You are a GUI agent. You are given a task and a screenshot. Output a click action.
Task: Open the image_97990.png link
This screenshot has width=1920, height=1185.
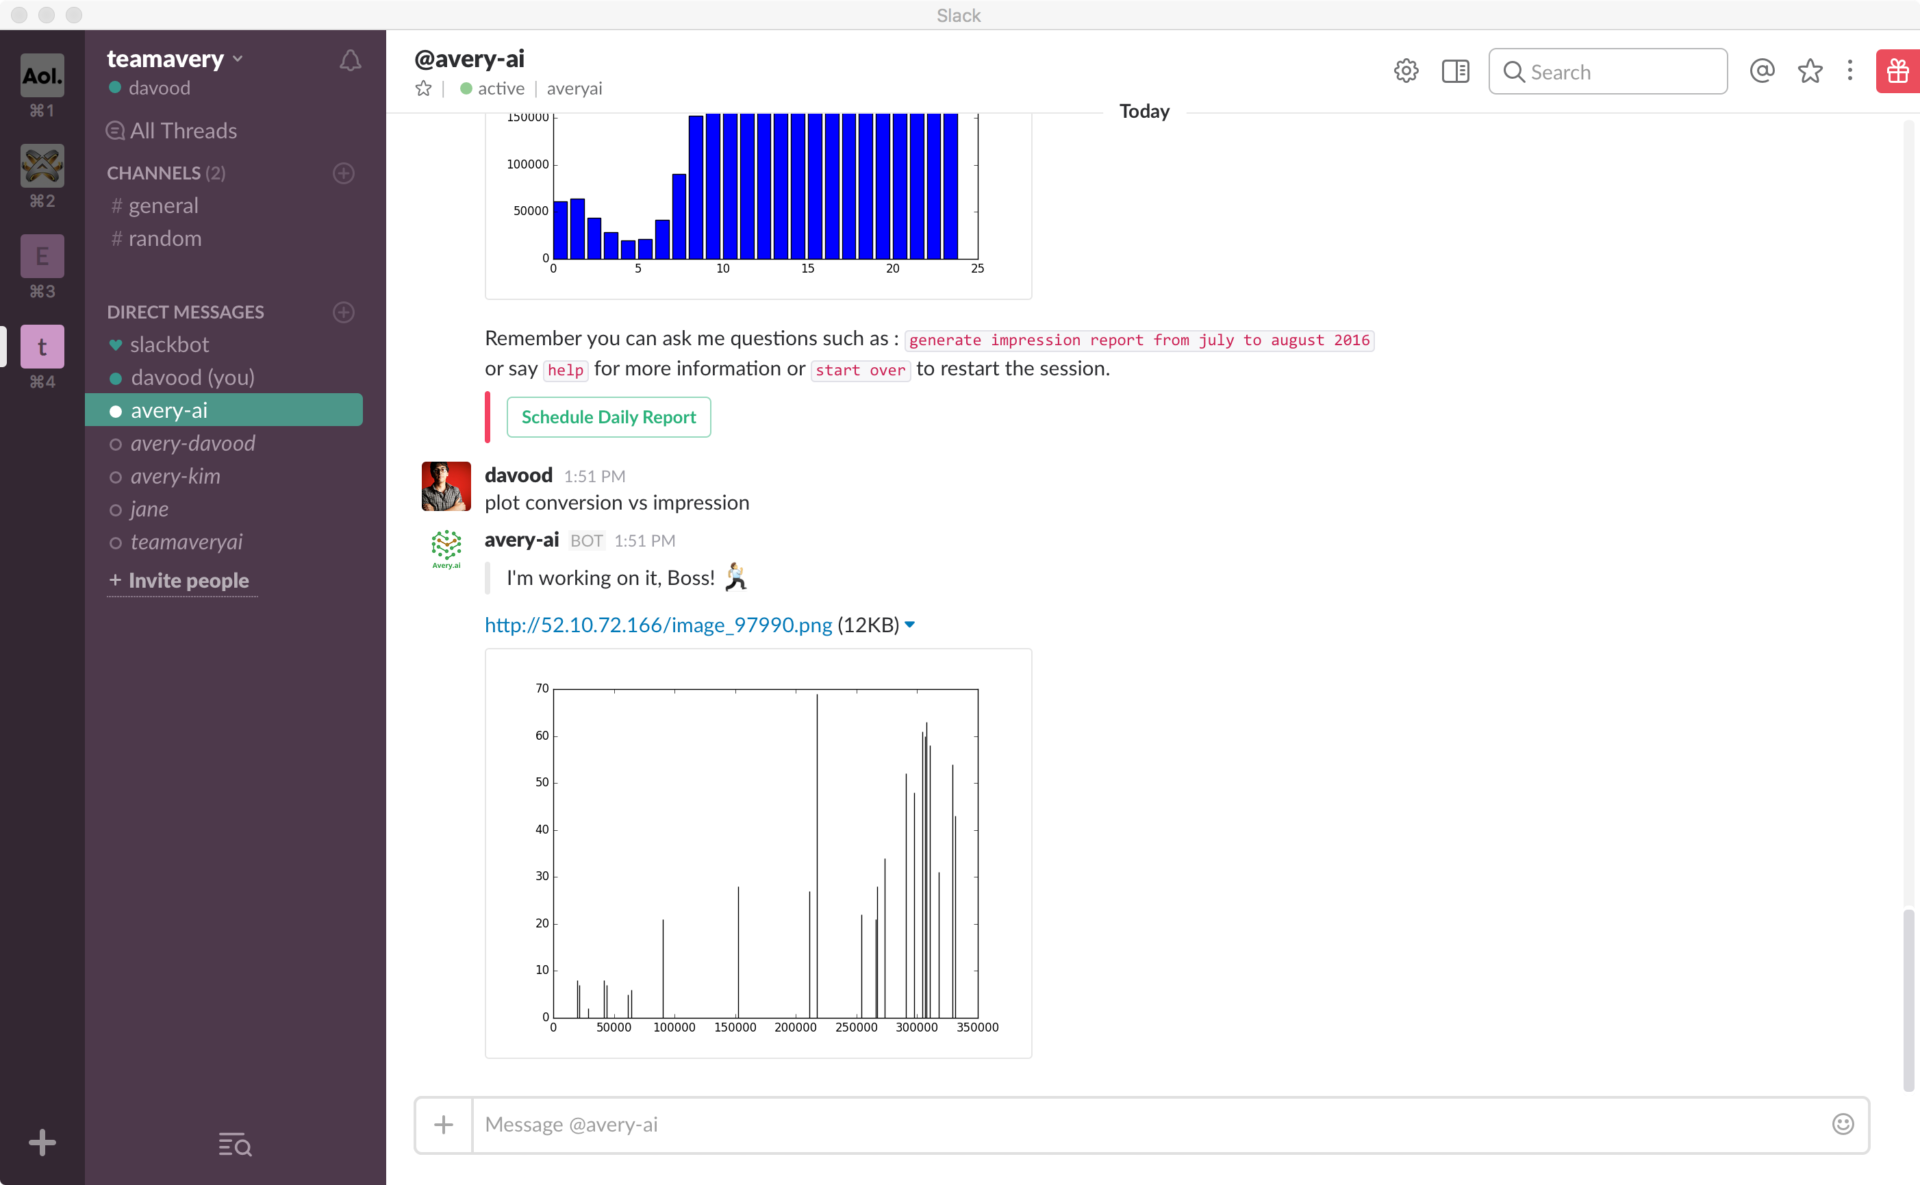point(658,625)
